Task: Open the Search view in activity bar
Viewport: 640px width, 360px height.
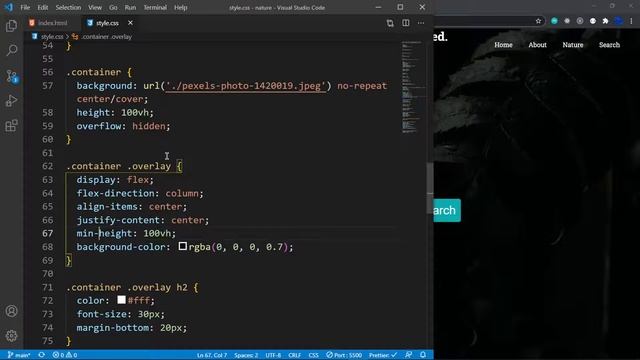Action: (11, 51)
